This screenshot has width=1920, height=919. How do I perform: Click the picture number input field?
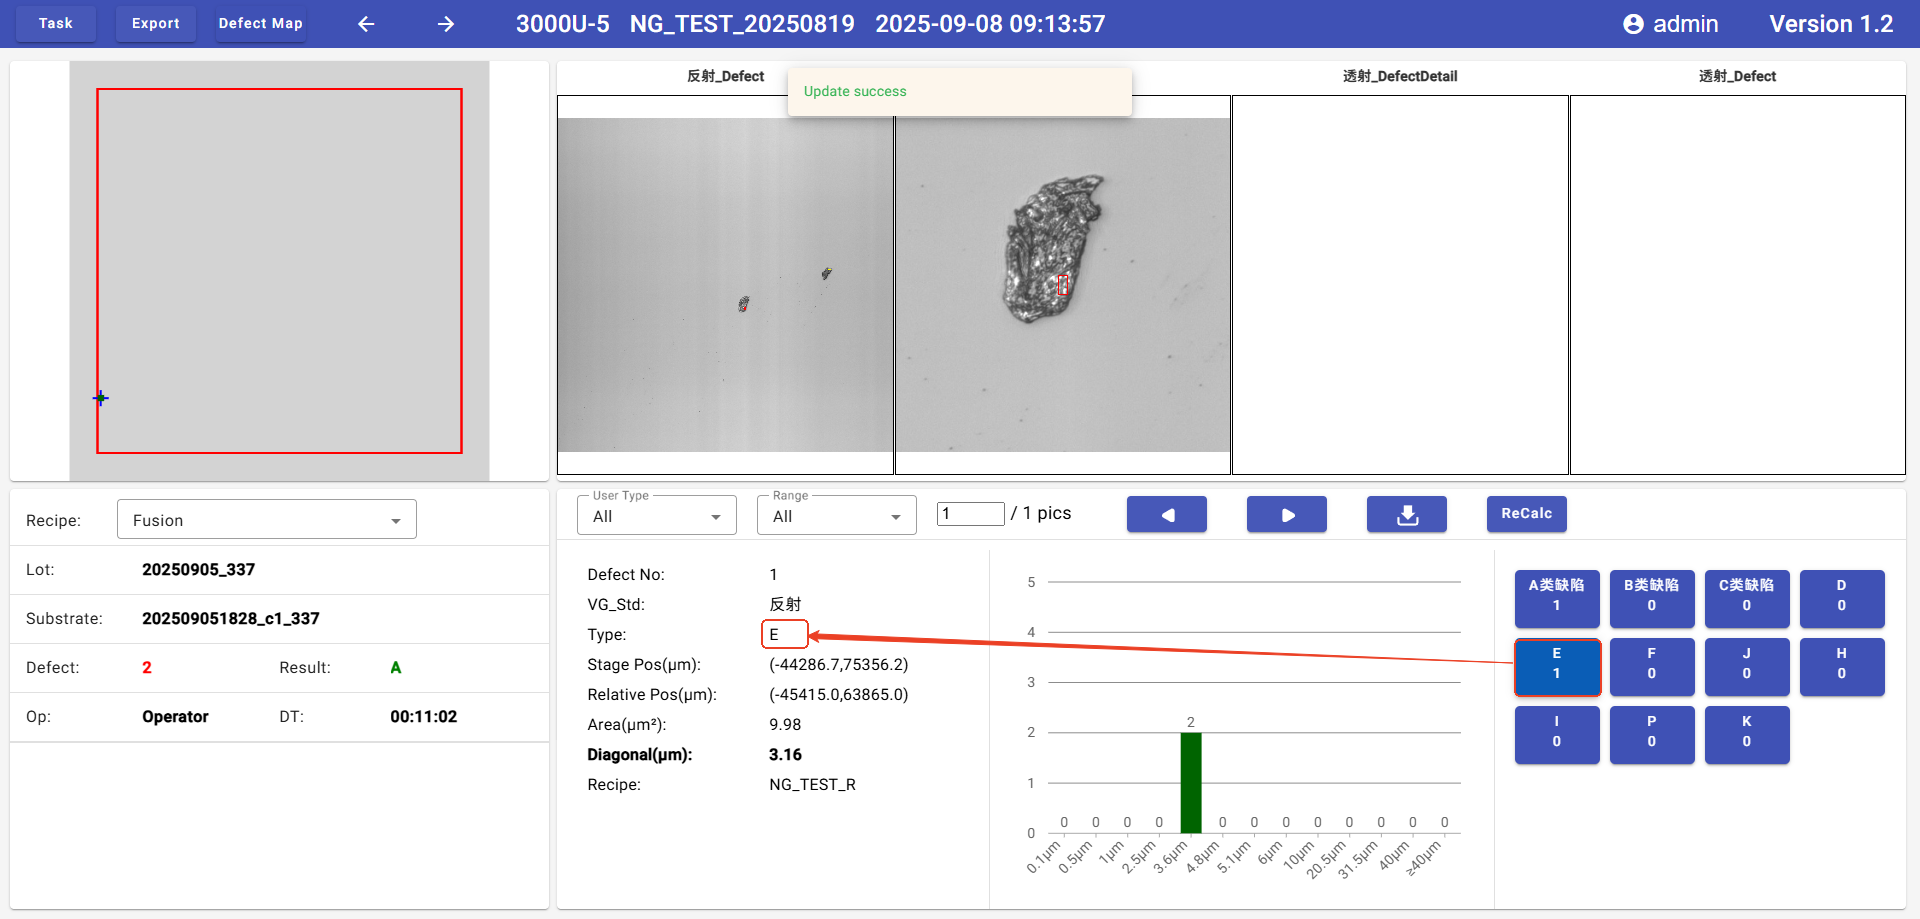(969, 514)
